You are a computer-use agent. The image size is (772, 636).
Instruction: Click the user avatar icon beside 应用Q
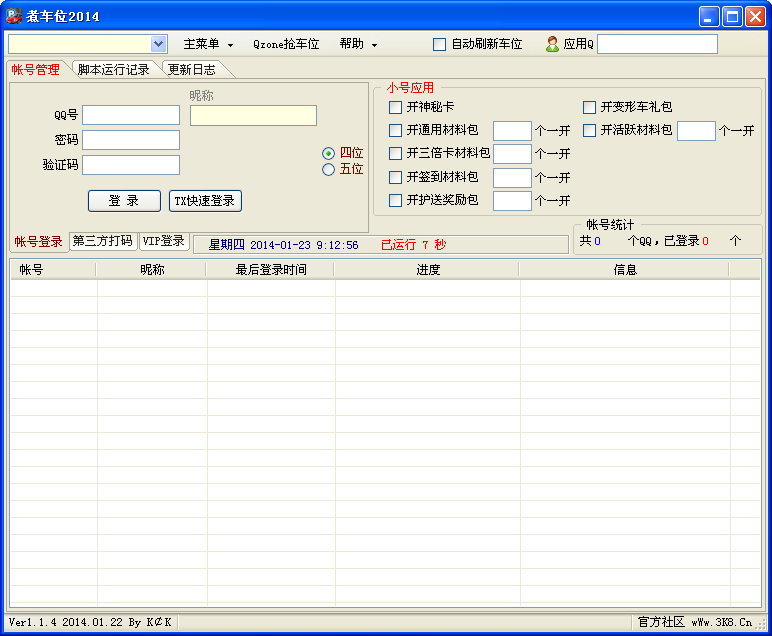click(552, 44)
